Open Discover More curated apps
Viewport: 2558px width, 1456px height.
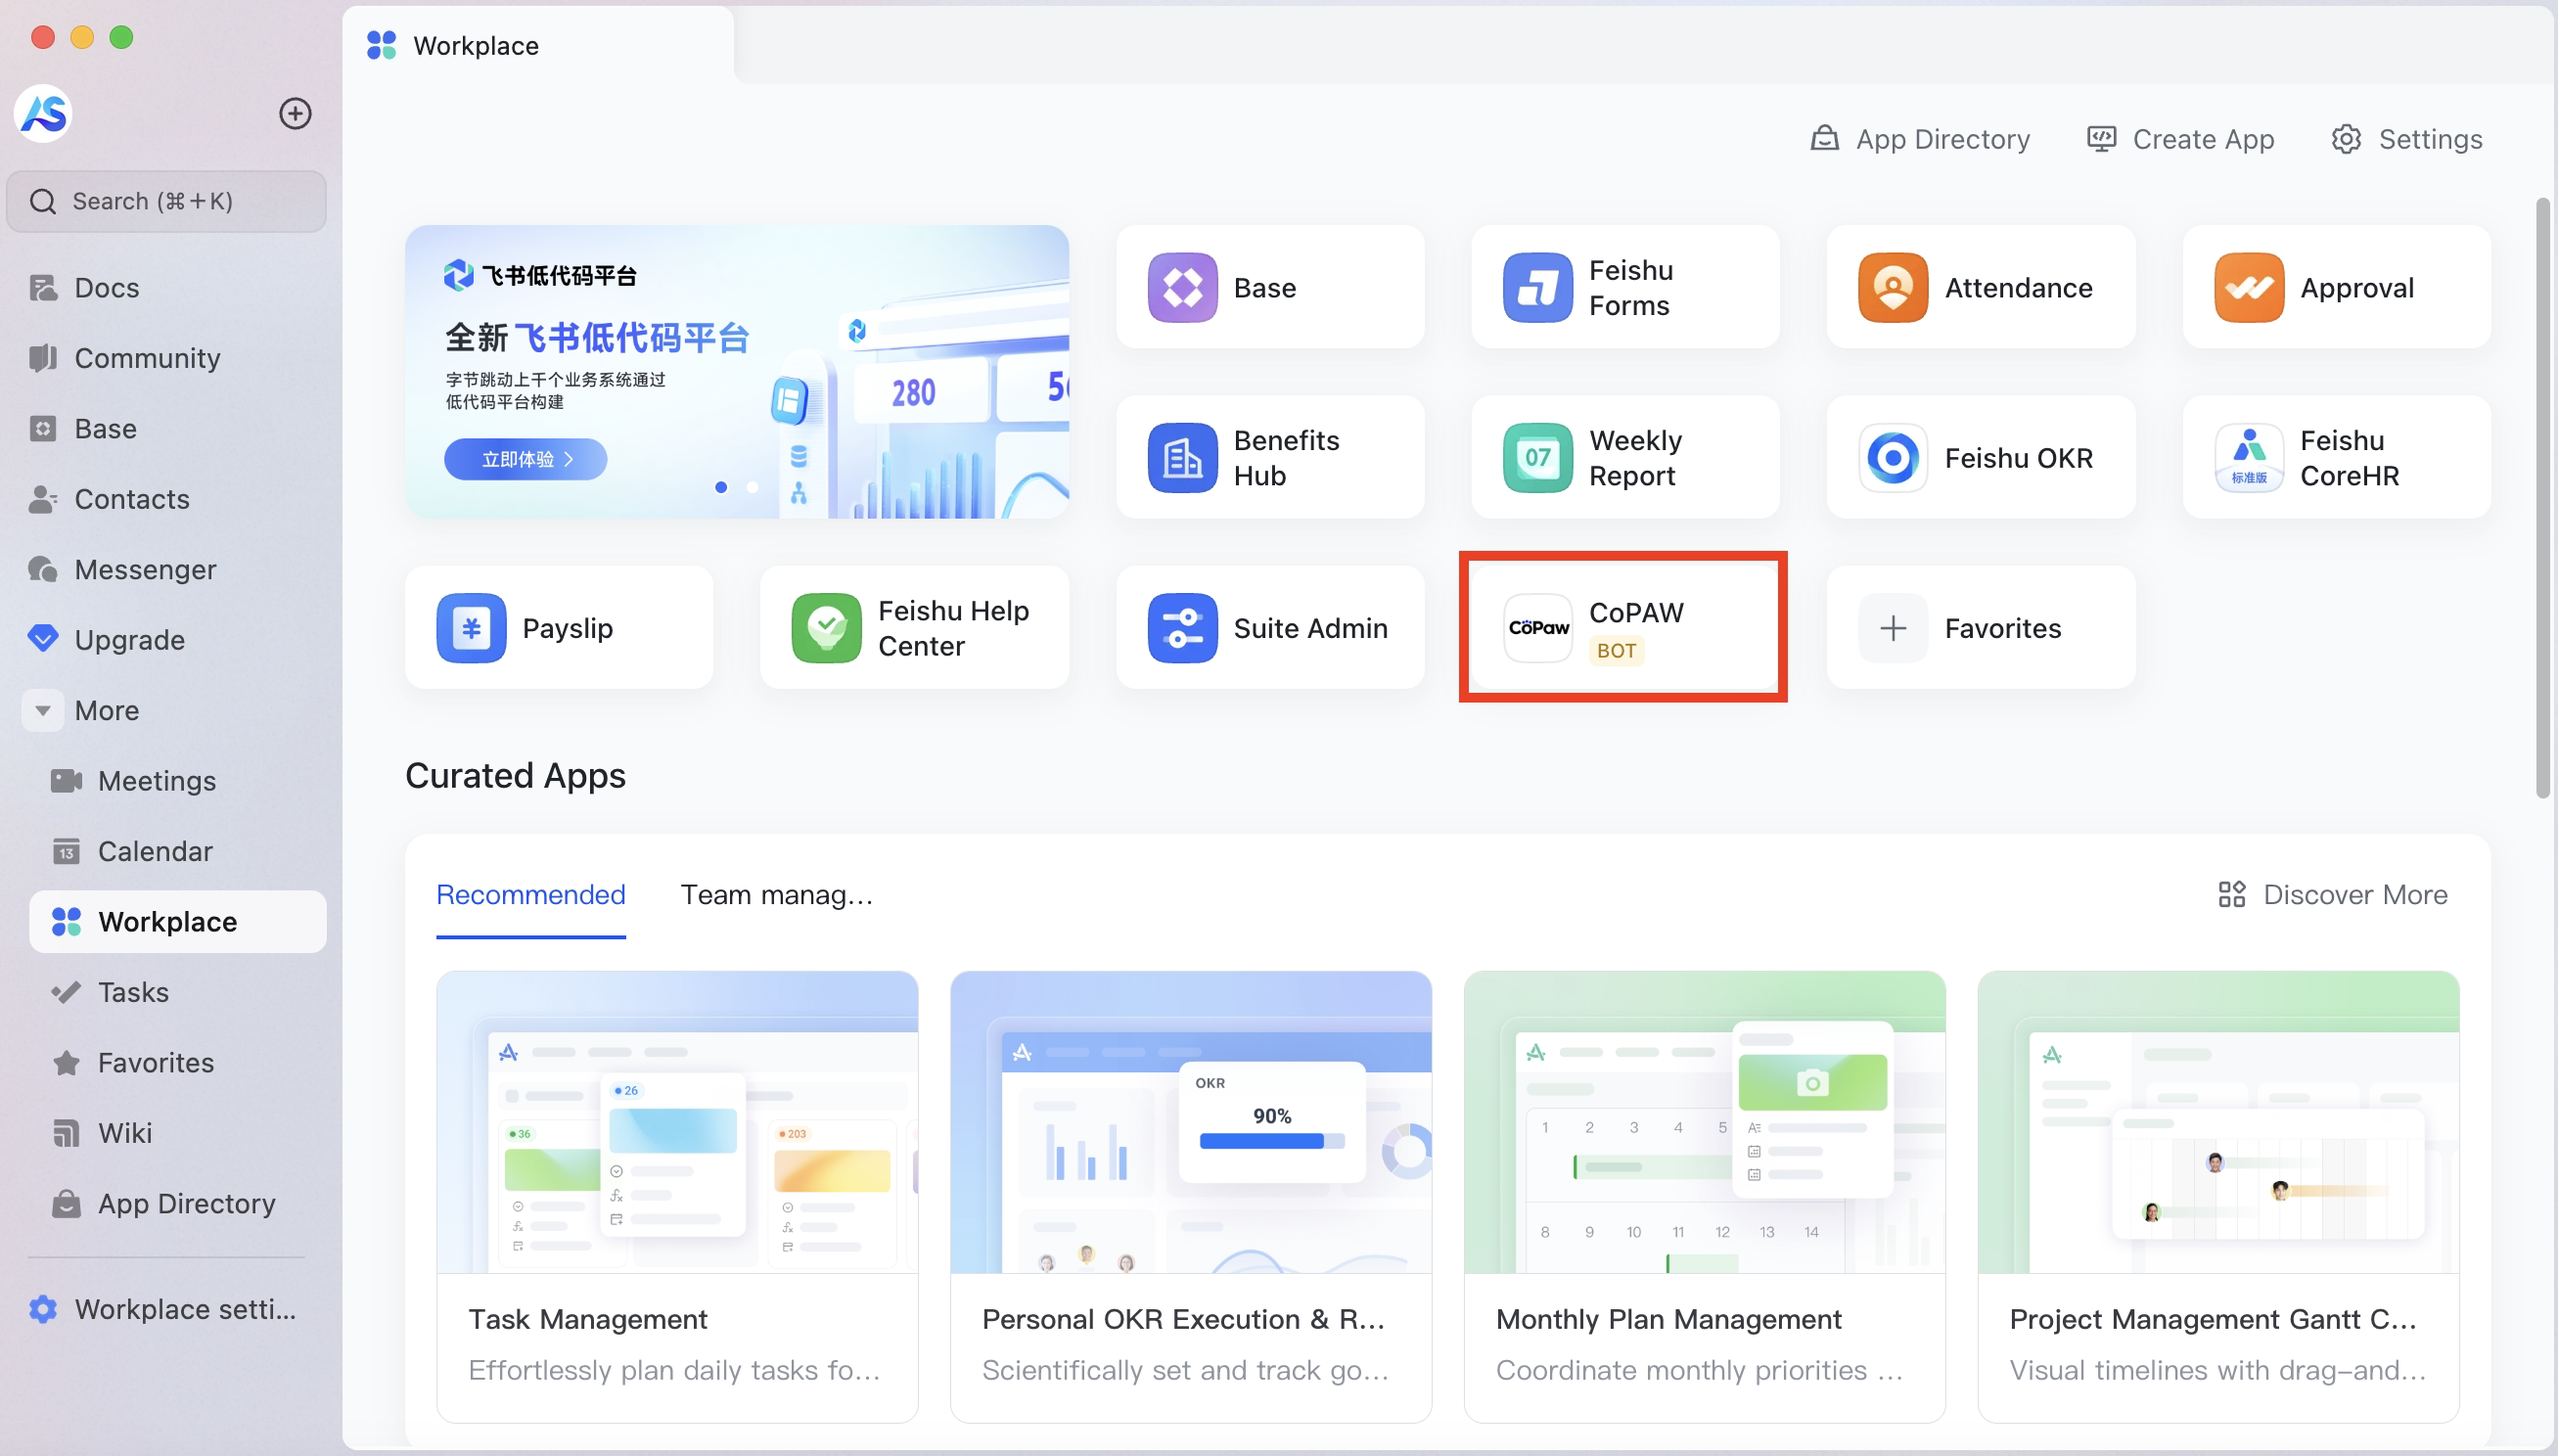point(2333,894)
